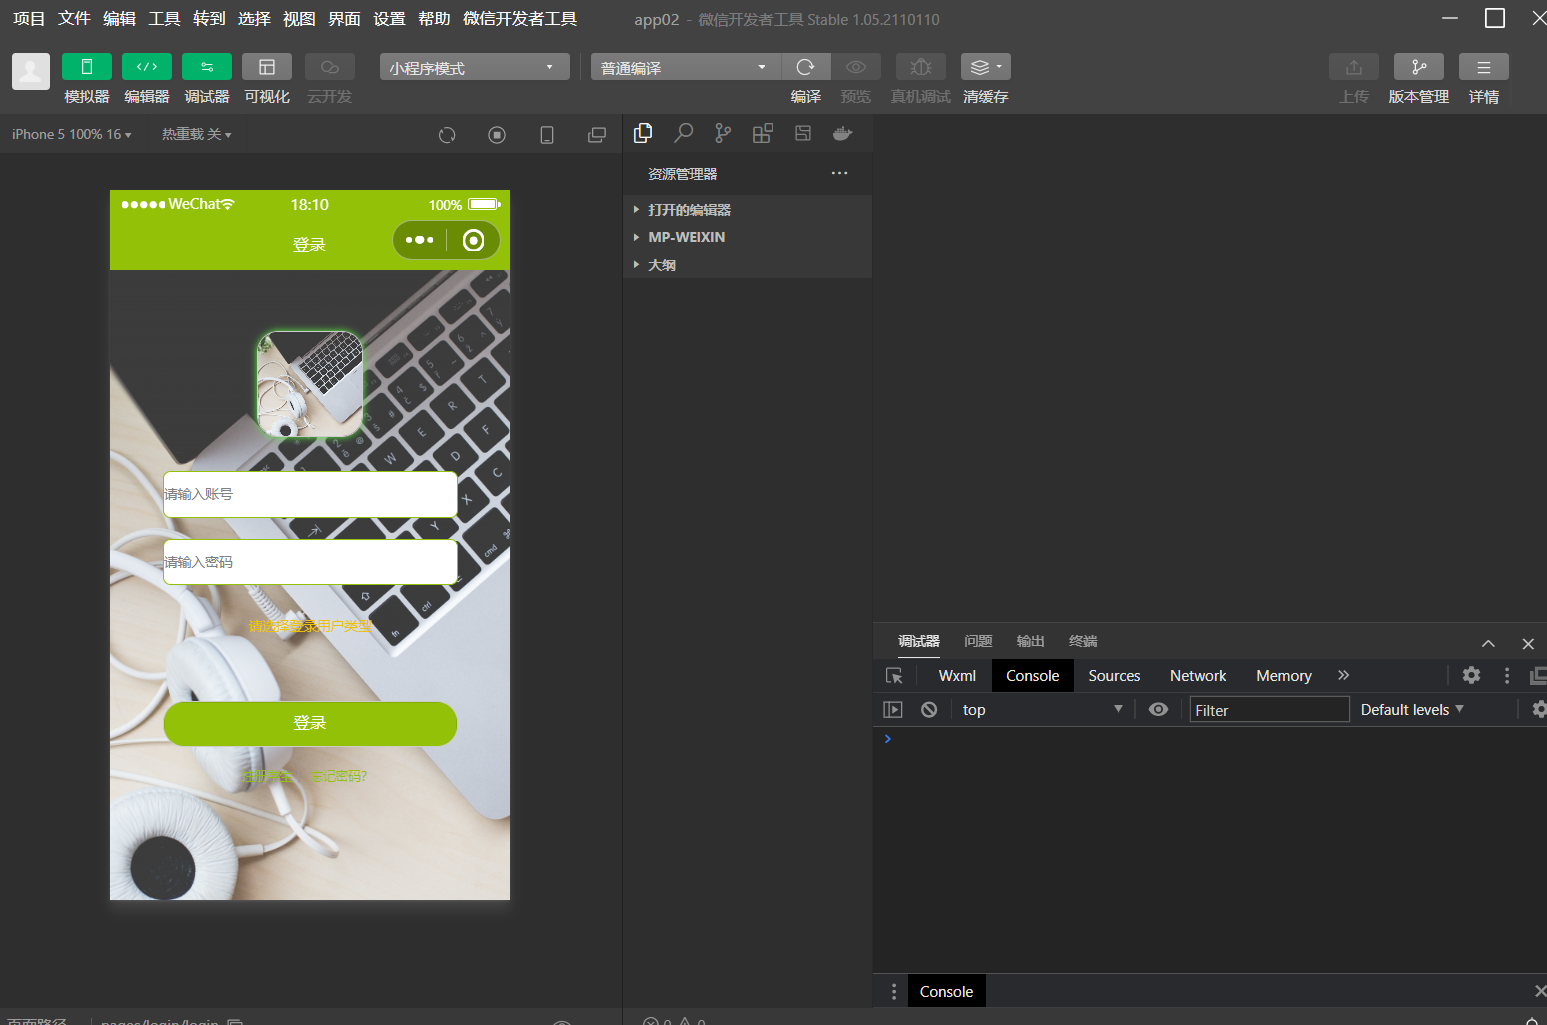Click the green 登录 login button
This screenshot has height=1025, width=1547.
[x=310, y=723]
